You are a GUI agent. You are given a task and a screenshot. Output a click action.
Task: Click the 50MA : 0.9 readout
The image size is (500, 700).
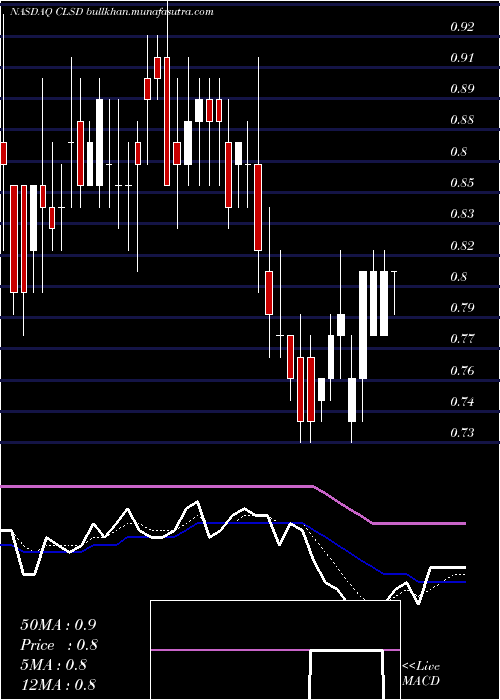(58, 625)
